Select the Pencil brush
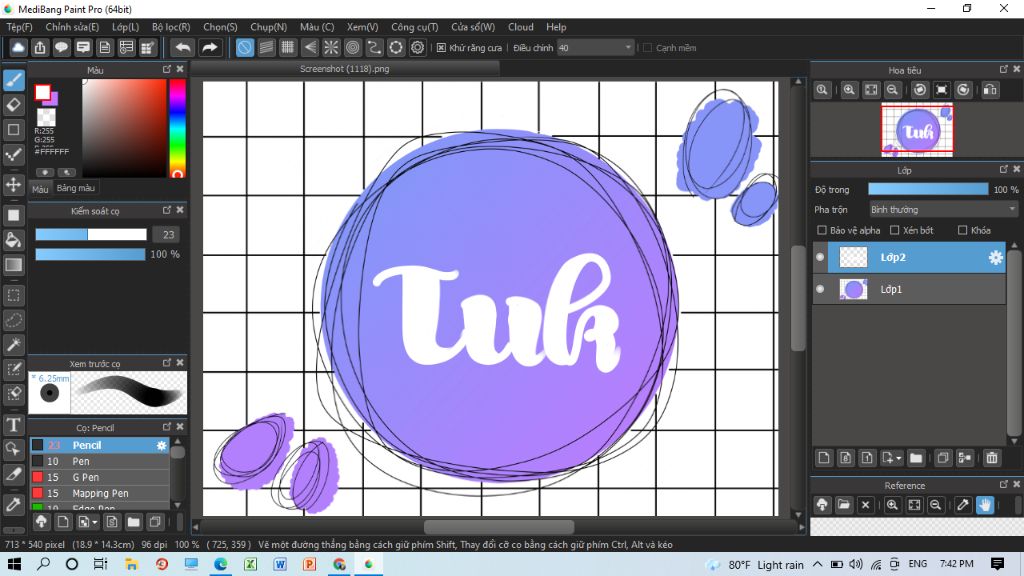Screen dimensions: 1024x576 point(100,445)
